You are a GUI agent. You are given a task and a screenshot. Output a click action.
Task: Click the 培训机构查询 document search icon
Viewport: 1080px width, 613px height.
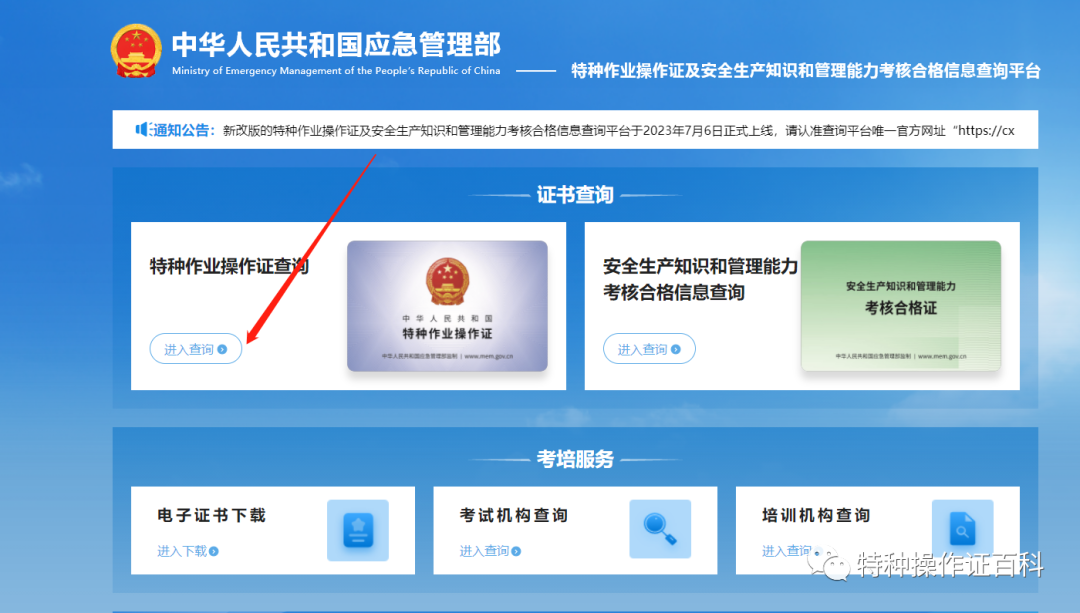click(x=962, y=529)
